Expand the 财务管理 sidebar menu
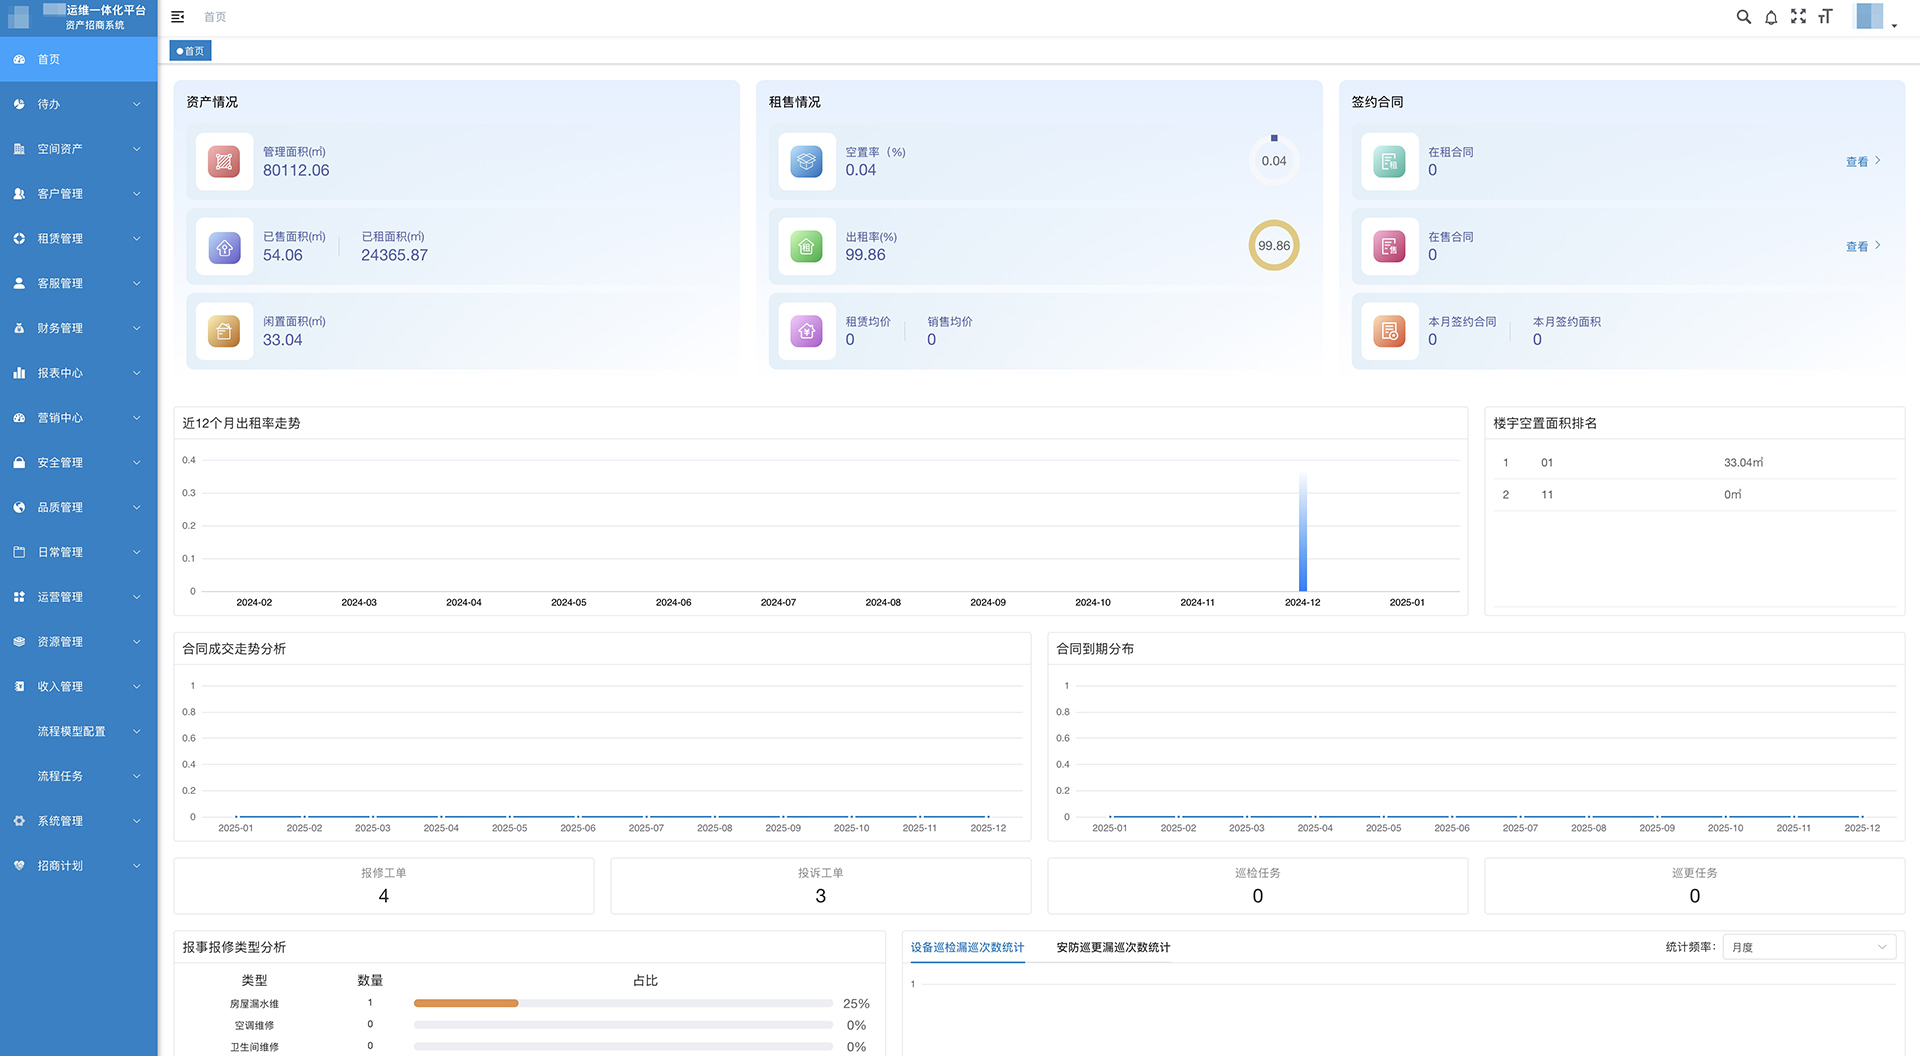This screenshot has width=1920, height=1056. pyautogui.click(x=78, y=328)
